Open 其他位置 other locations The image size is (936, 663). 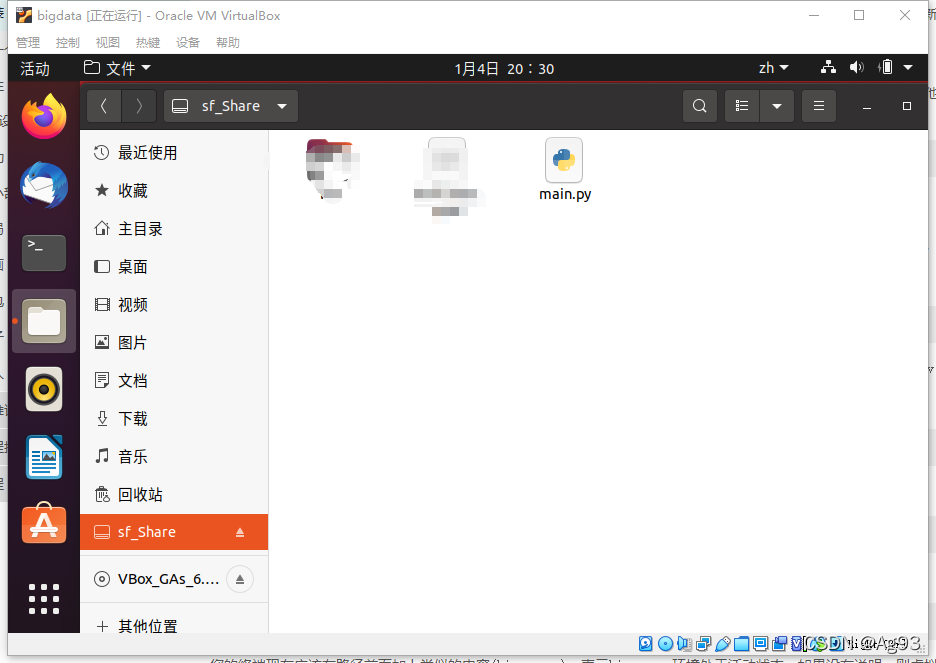(174, 626)
